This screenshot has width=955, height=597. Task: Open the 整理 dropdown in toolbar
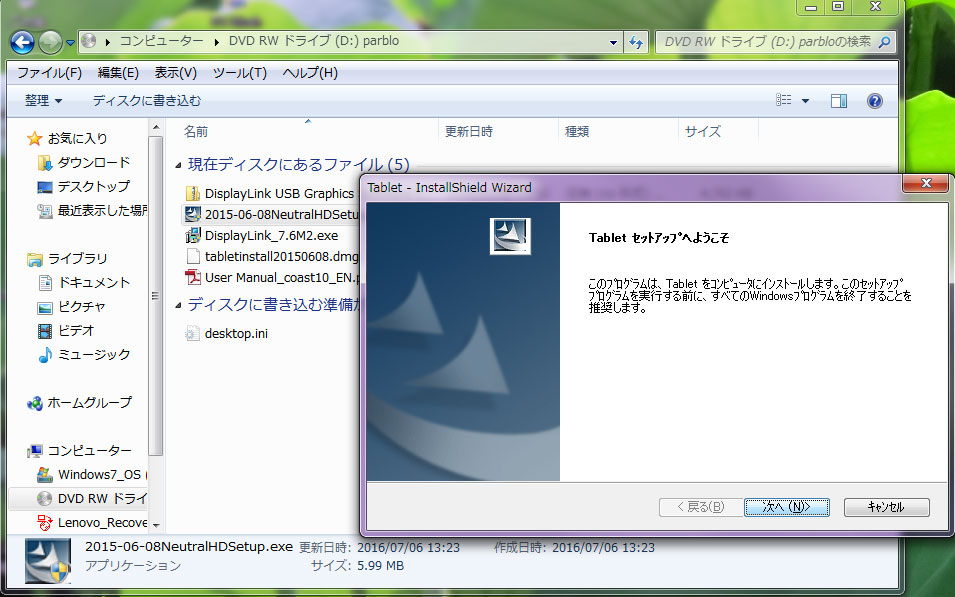pyautogui.click(x=43, y=101)
